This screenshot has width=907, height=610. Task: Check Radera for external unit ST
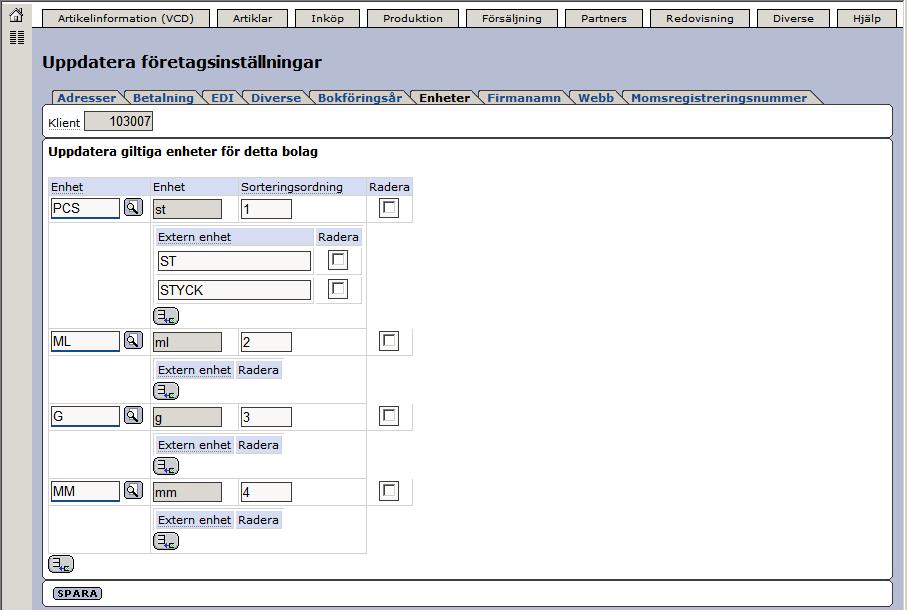tap(338, 260)
